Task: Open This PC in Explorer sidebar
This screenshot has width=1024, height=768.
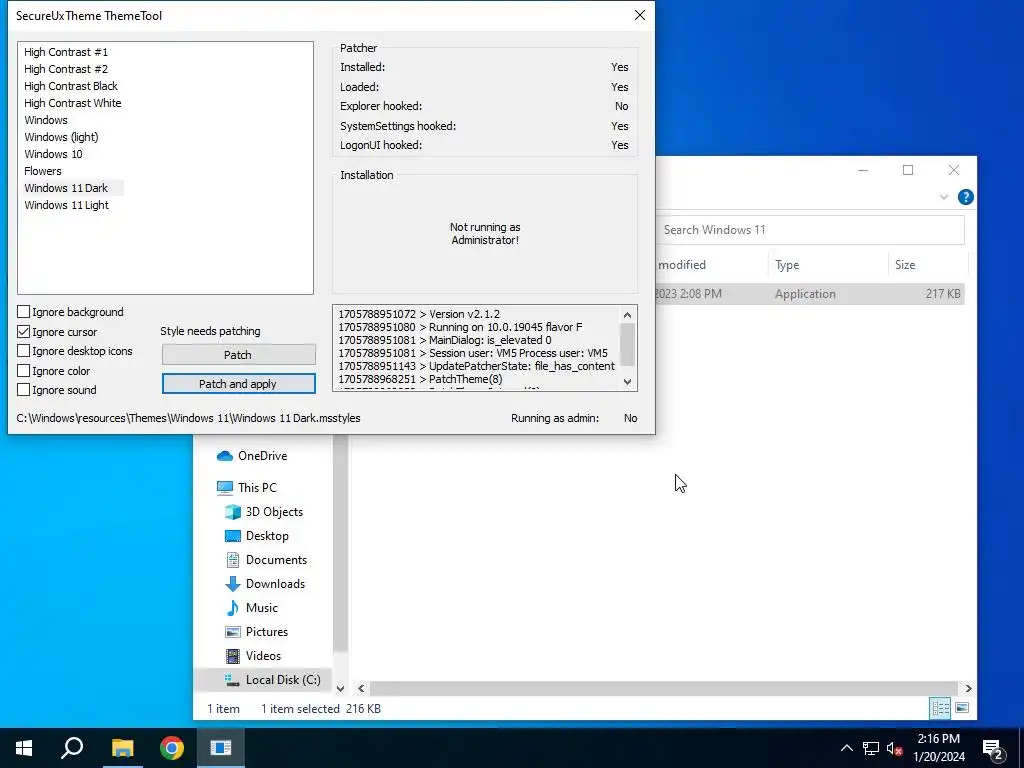Action: click(x=257, y=487)
